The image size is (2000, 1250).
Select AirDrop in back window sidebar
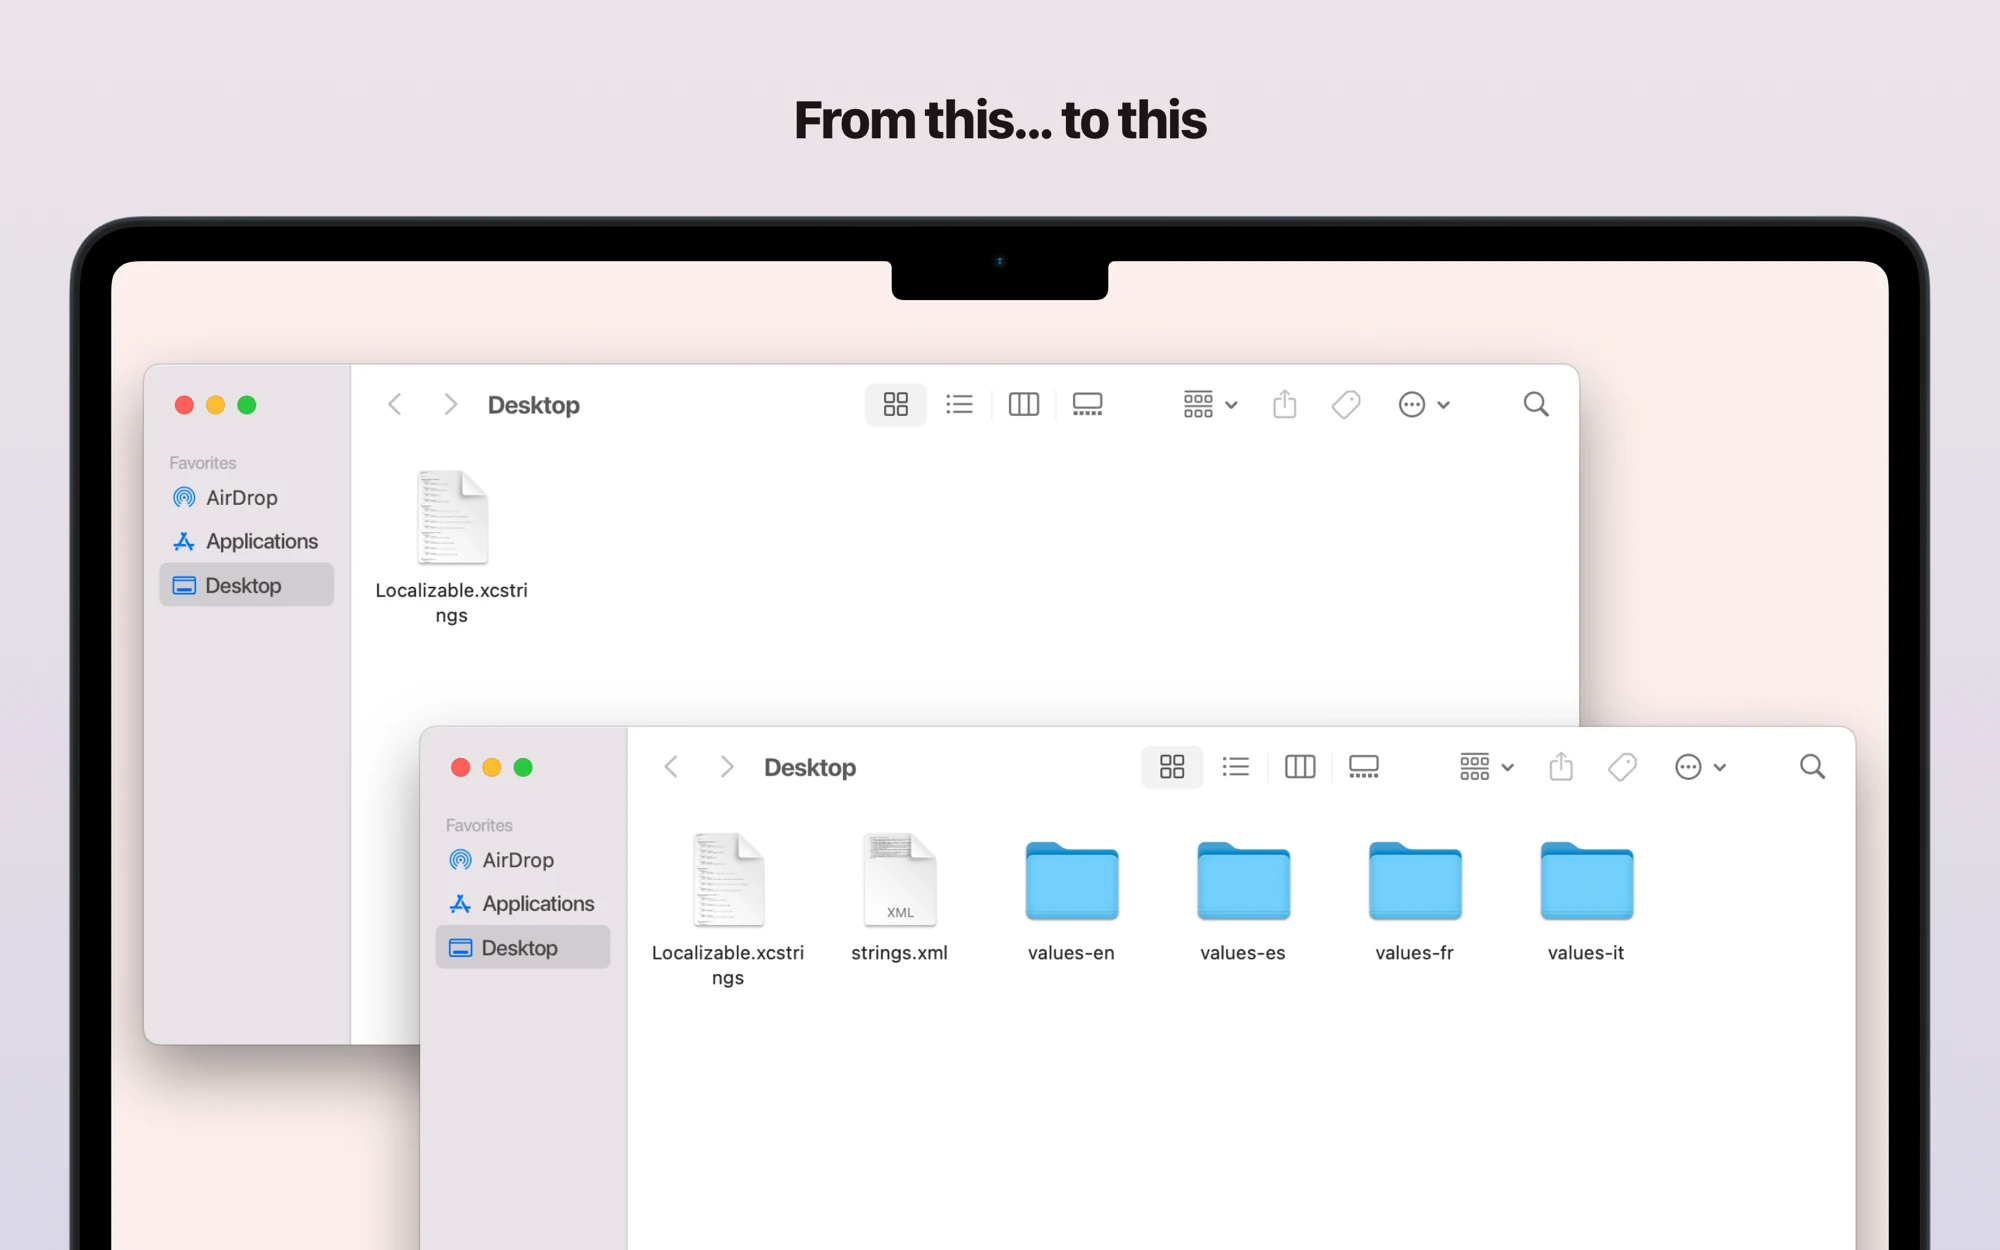[246, 497]
